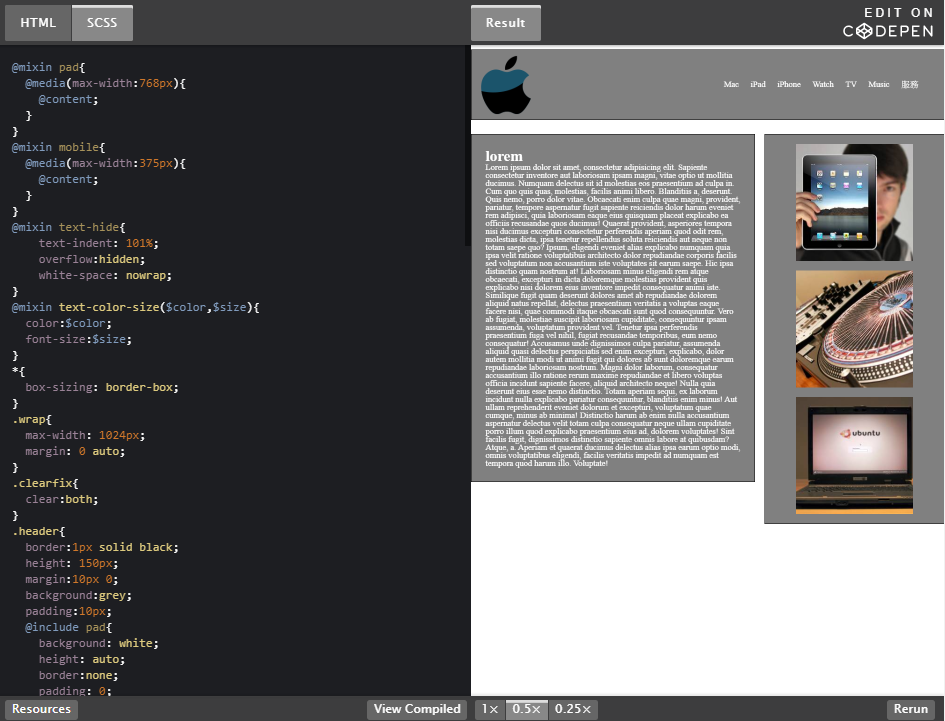
Task: Select the SCSS tab
Action: point(102,23)
